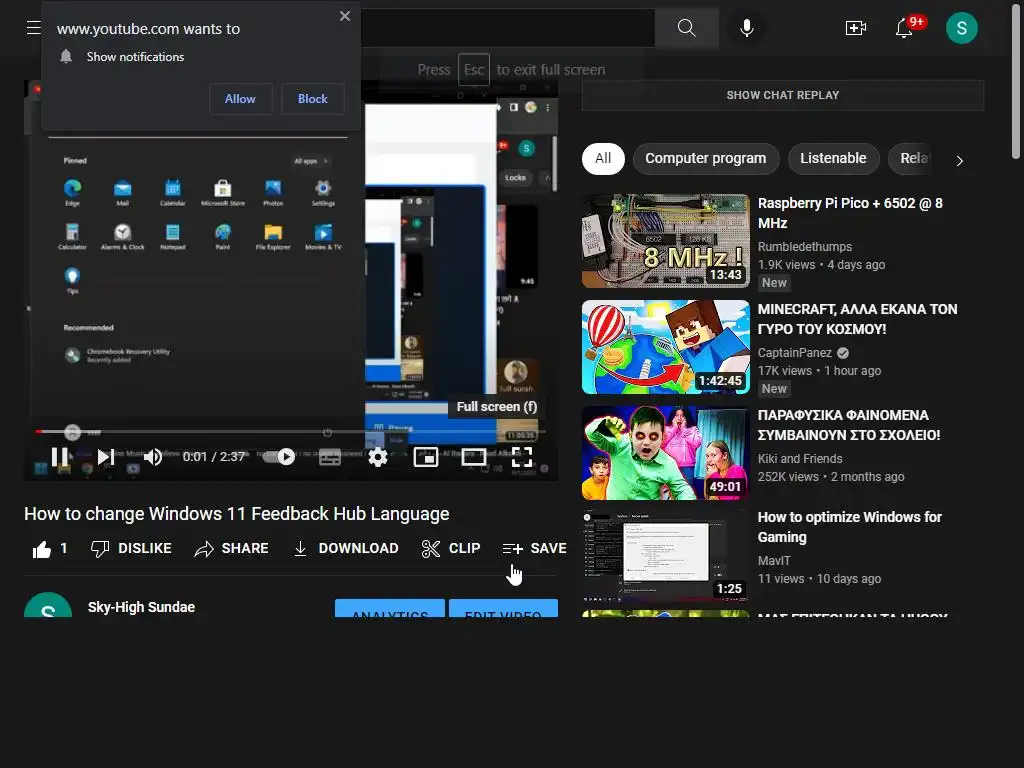Start voice search with microphone icon
1024x768 pixels.
click(747, 28)
